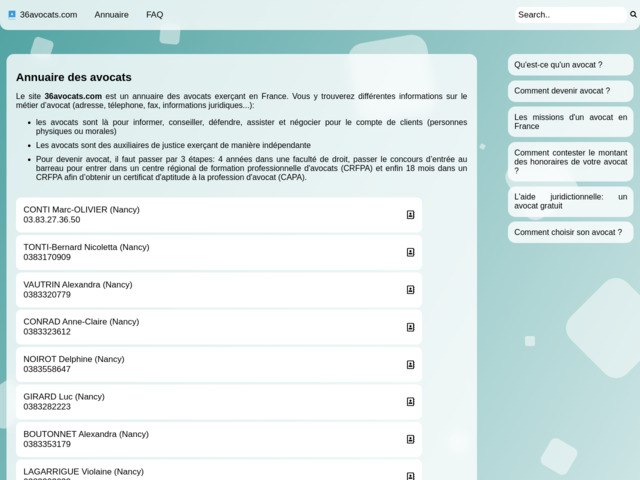This screenshot has width=640, height=480.
Task: Click phone number 0383353179
Action: tap(47, 444)
